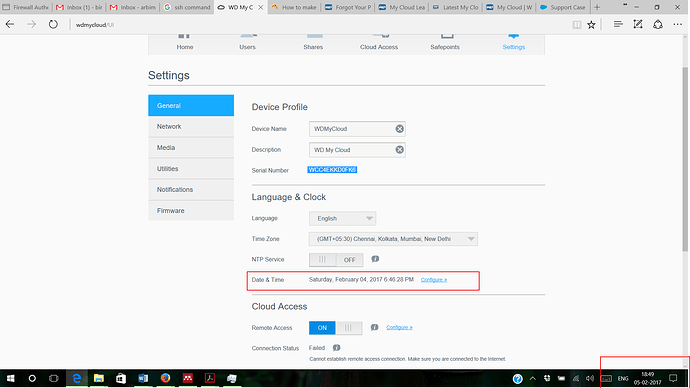Open a new browser tab with plus
Screen dimensions: 690x388
click(597, 7)
